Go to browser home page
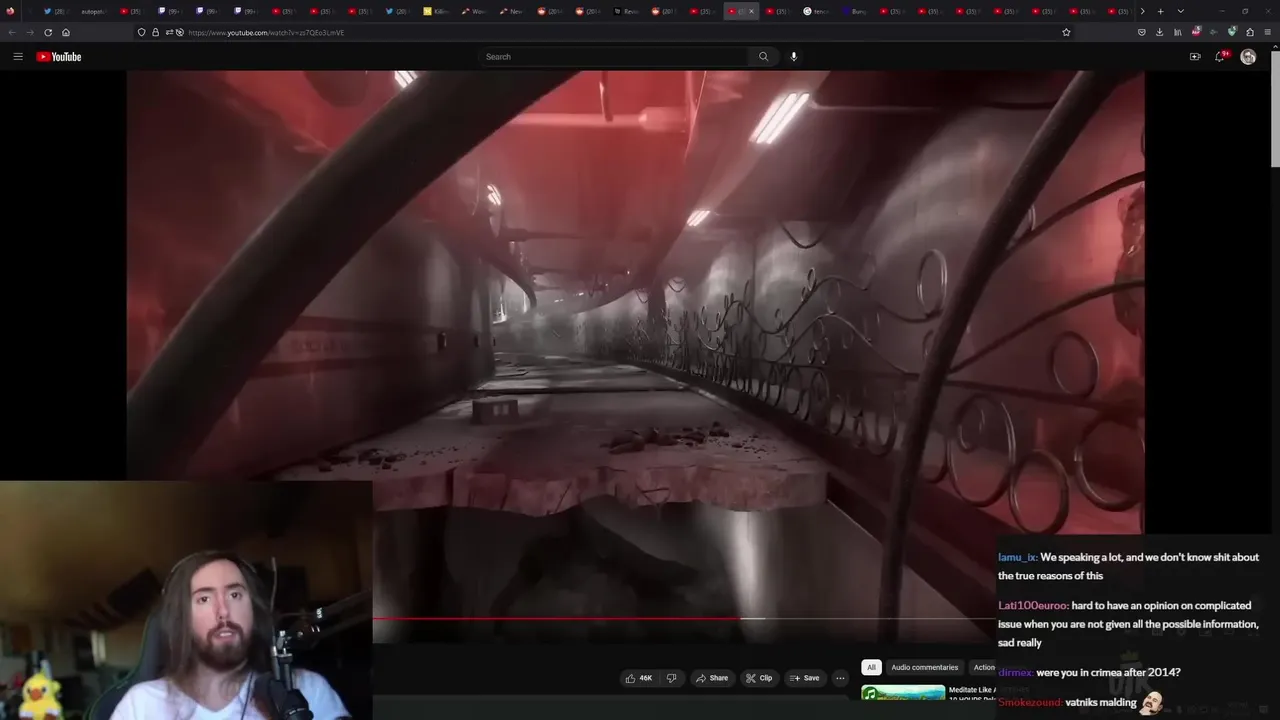Screen dimensions: 1280x720 point(66,32)
